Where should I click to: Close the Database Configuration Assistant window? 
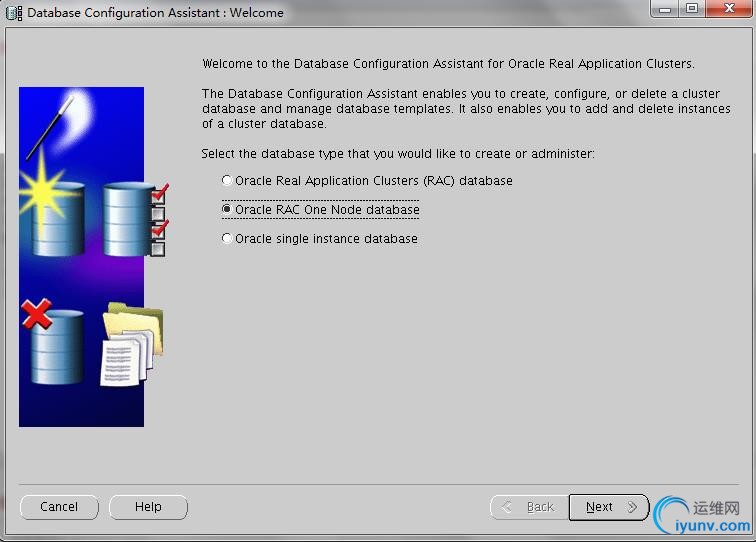pyautogui.click(x=729, y=9)
